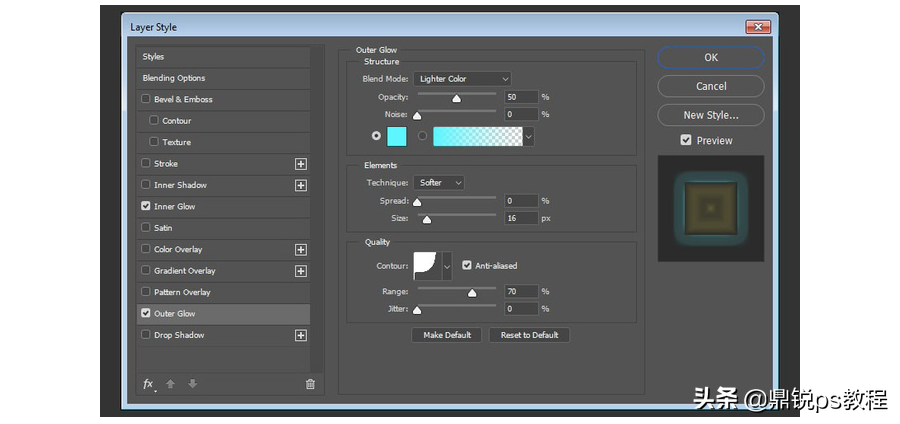This screenshot has width=900, height=424.
Task: Add another Drop Shadow with plus icon
Action: 301,335
